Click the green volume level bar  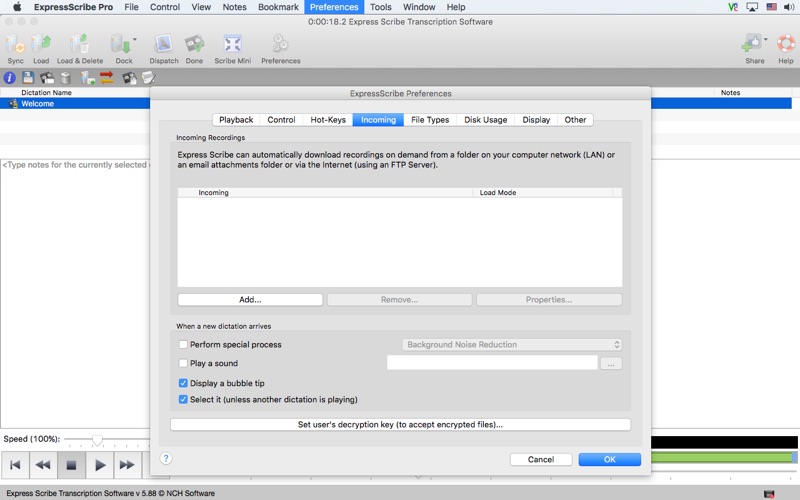(x=722, y=457)
